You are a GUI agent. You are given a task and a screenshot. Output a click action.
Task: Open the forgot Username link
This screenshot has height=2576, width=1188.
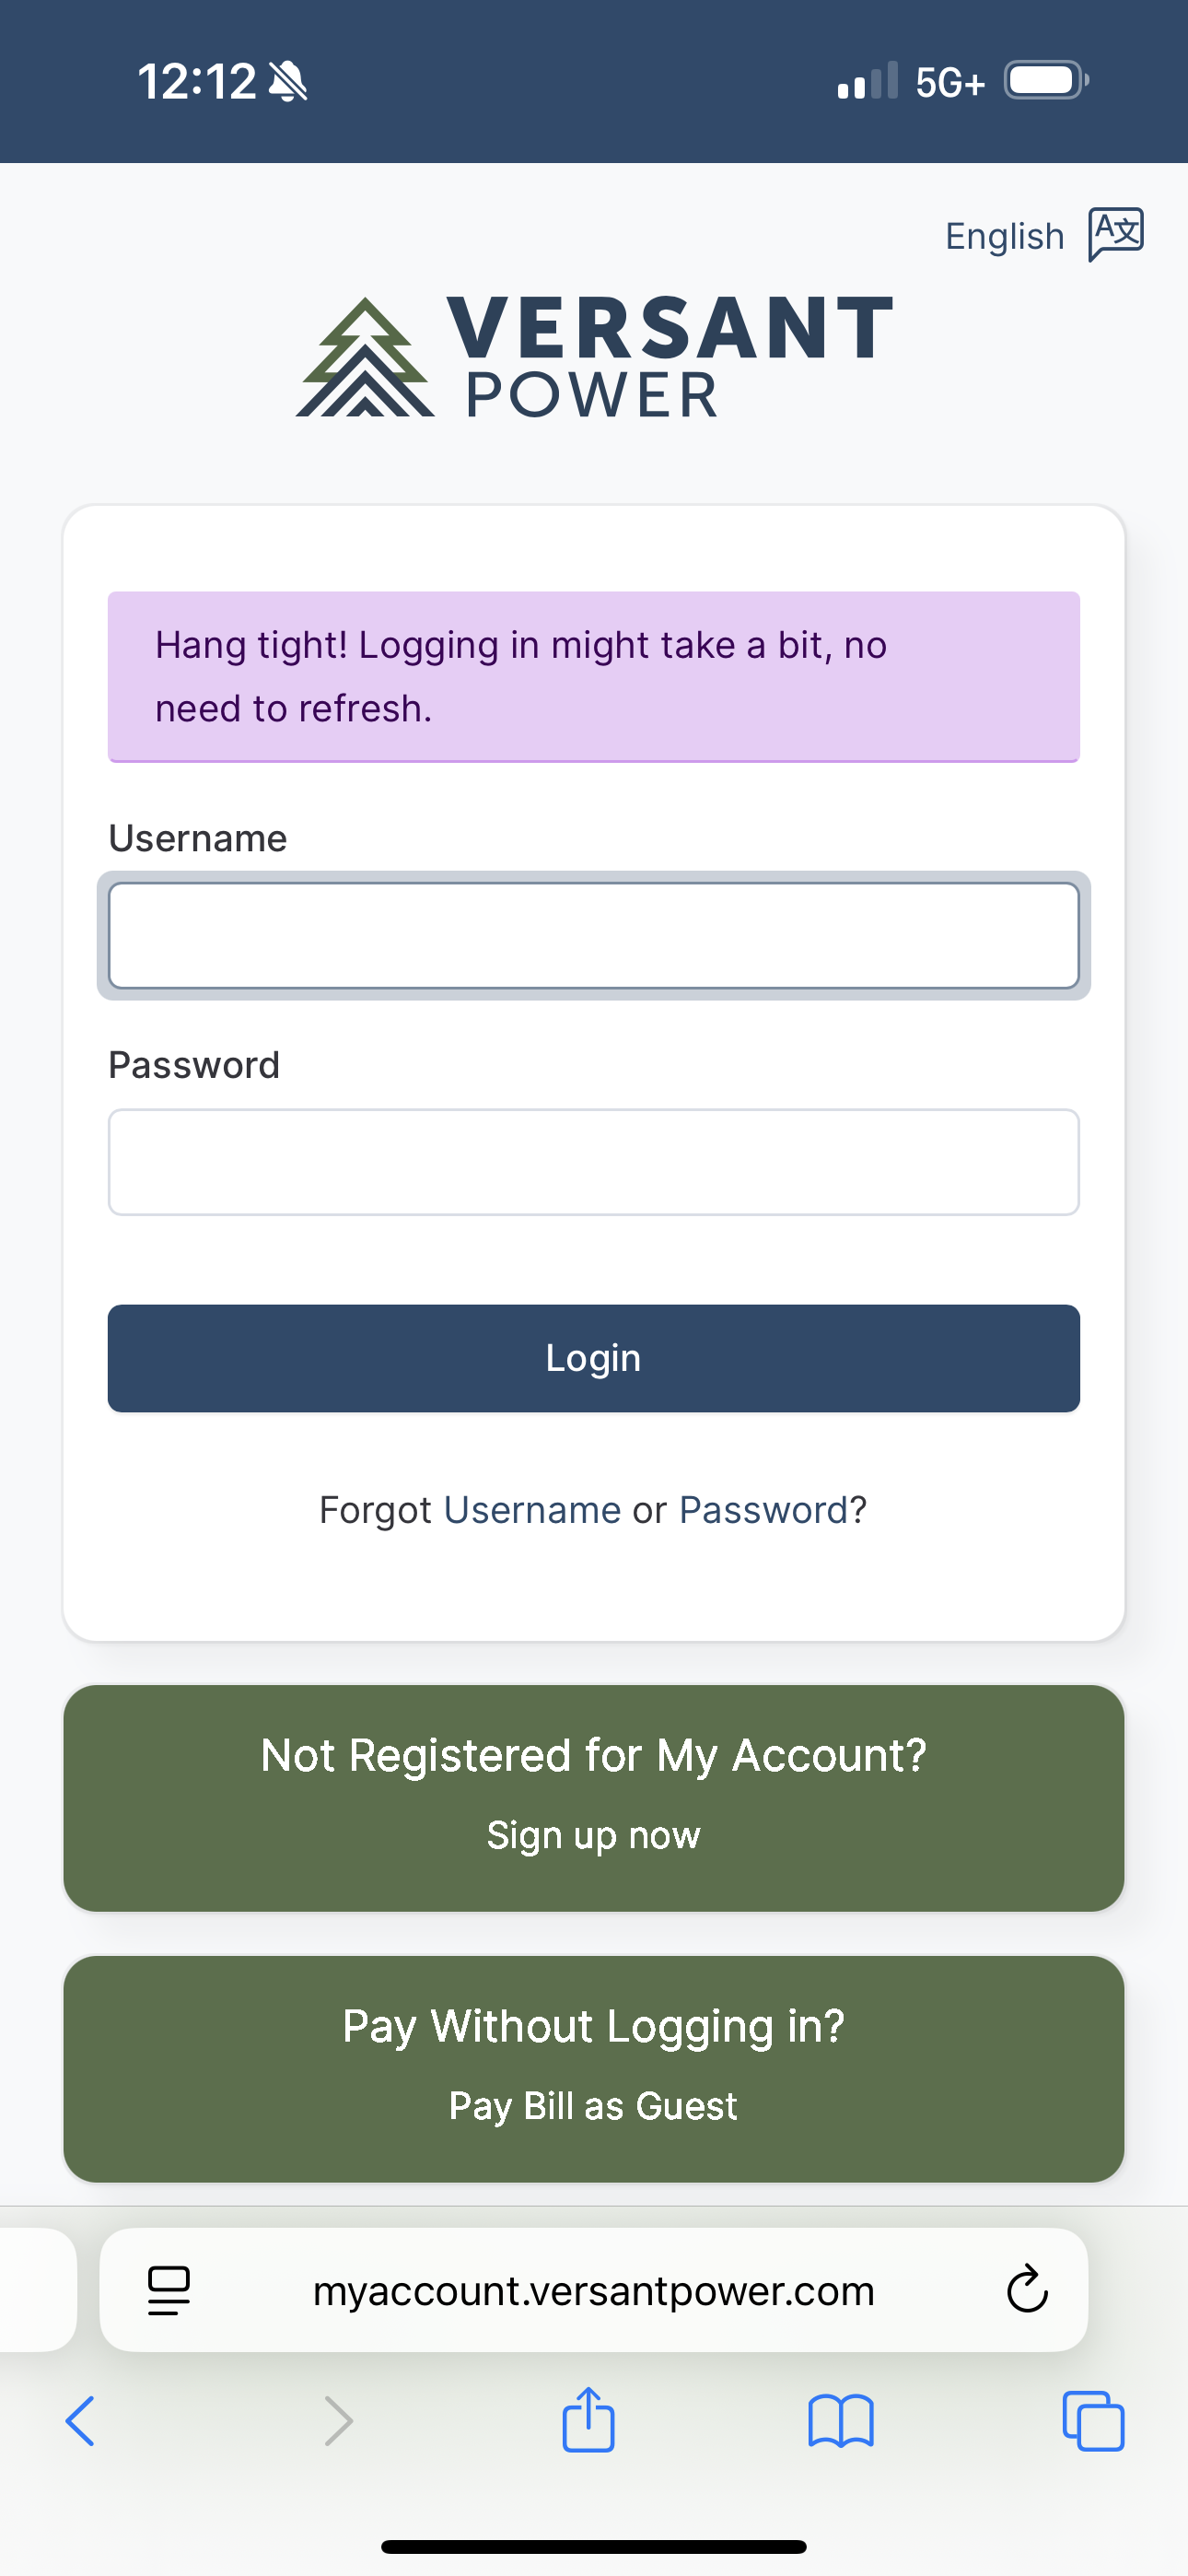point(532,1510)
